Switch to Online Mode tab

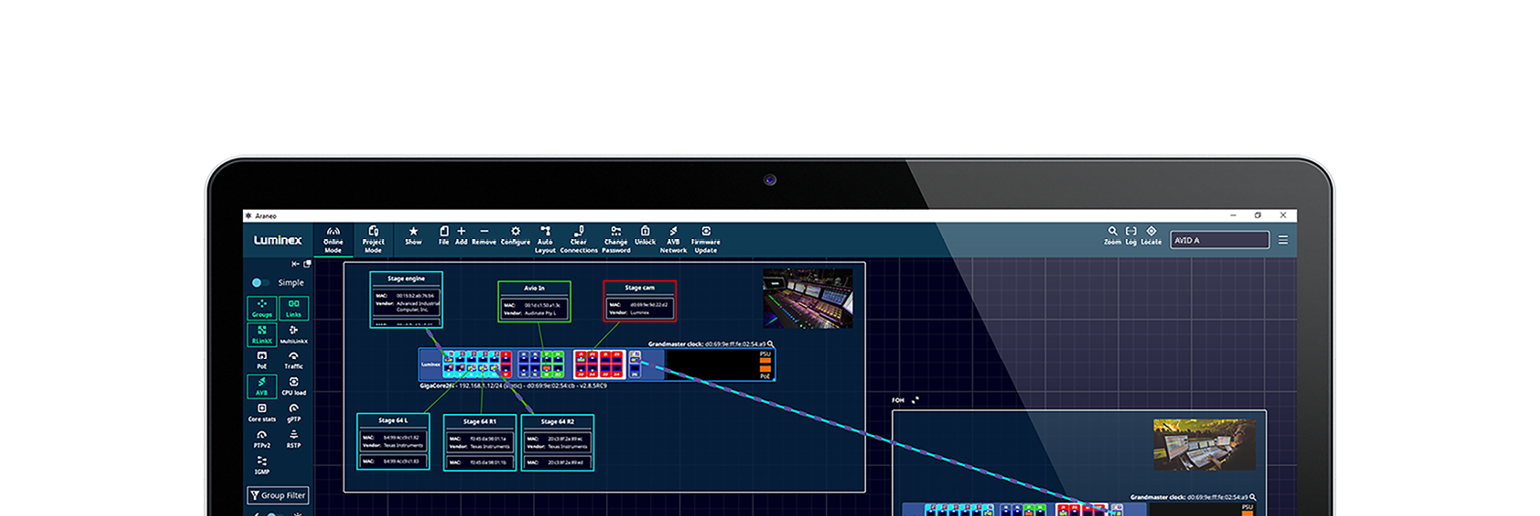click(333, 239)
